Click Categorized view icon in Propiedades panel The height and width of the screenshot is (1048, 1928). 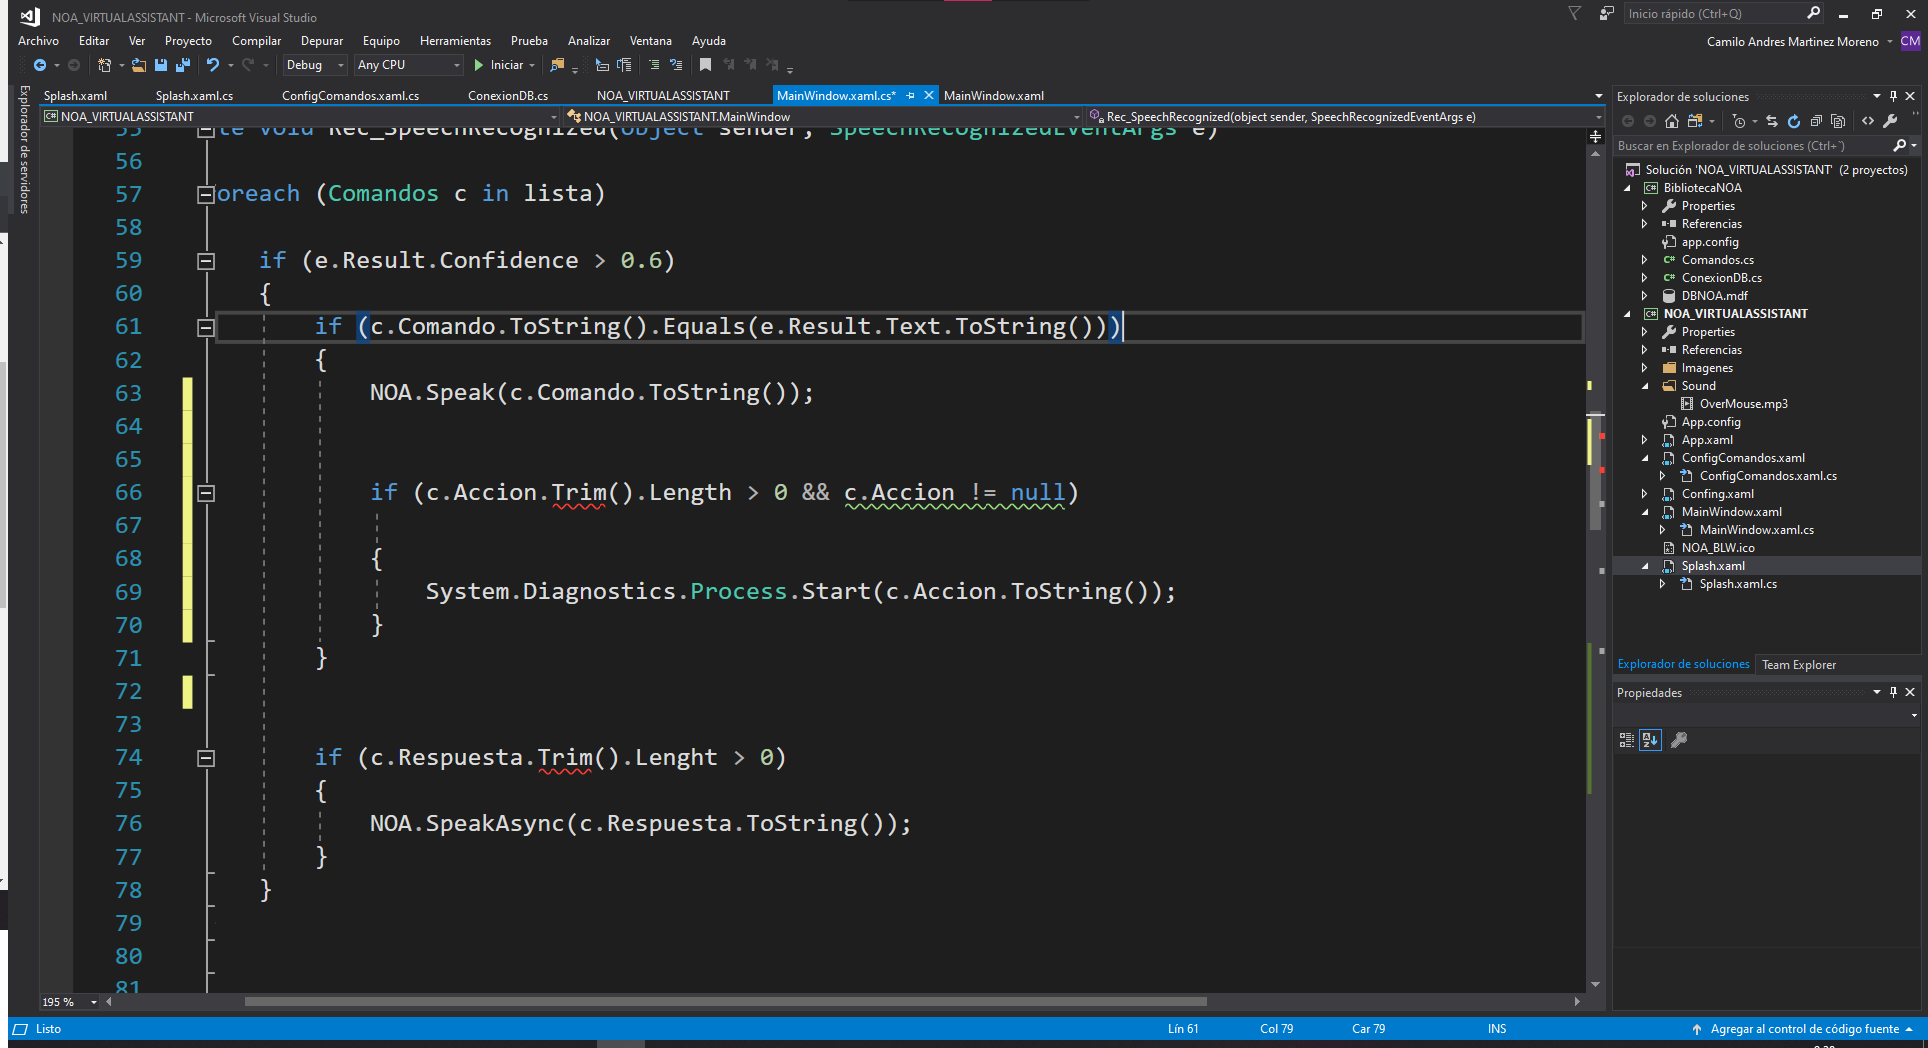[1627, 740]
